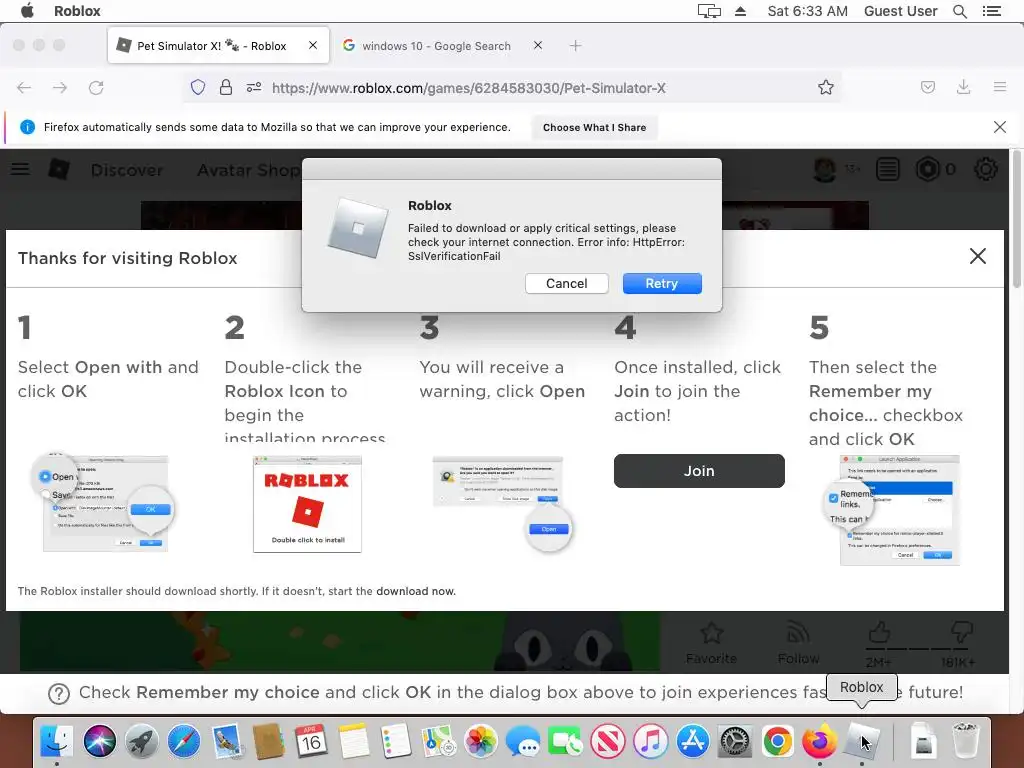Reload the current page
Viewport: 1024px width, 768px height.
click(96, 88)
